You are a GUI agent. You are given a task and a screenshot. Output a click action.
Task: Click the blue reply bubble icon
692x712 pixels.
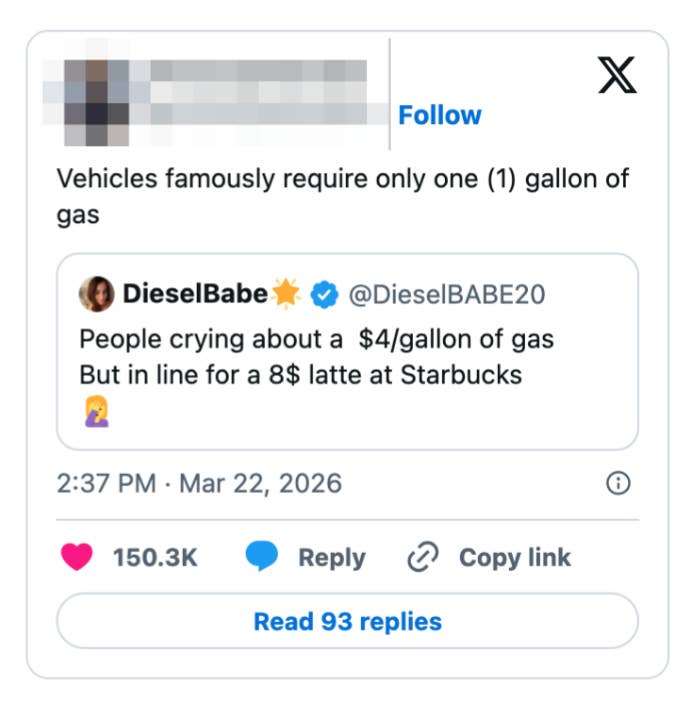tap(262, 558)
